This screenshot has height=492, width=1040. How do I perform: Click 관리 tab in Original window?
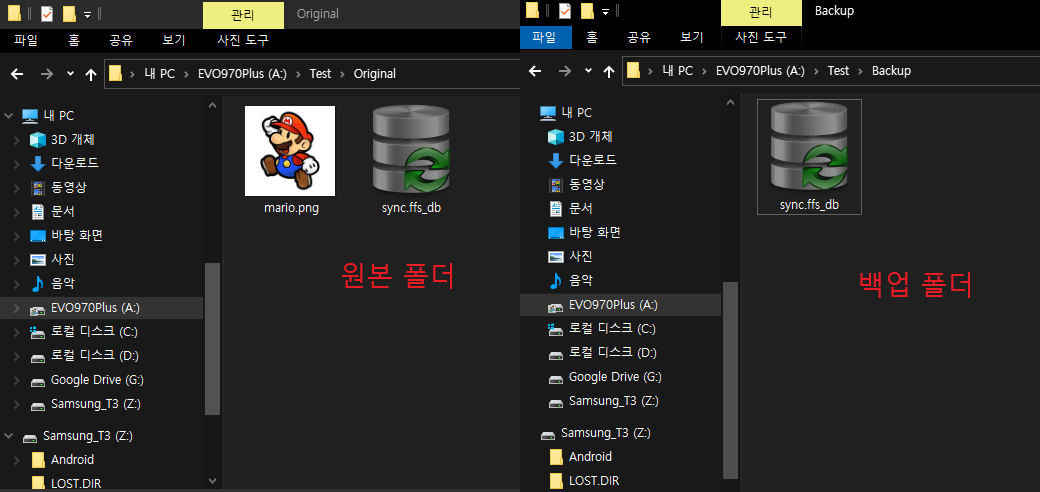point(243,15)
